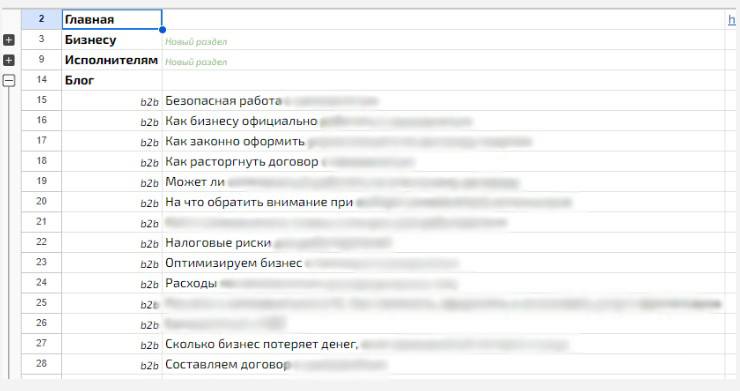Viewport: 740px width, 391px height.
Task: Select the Блог cell
Action: pyautogui.click(x=112, y=80)
